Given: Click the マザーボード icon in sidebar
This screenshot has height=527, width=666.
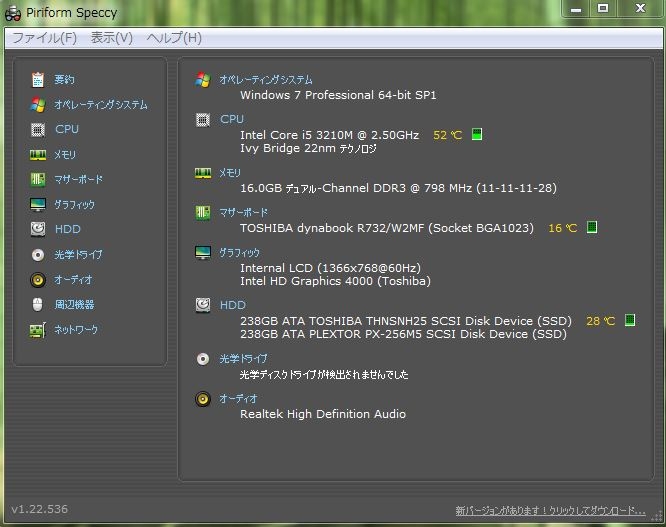Looking at the screenshot, I should (38, 179).
